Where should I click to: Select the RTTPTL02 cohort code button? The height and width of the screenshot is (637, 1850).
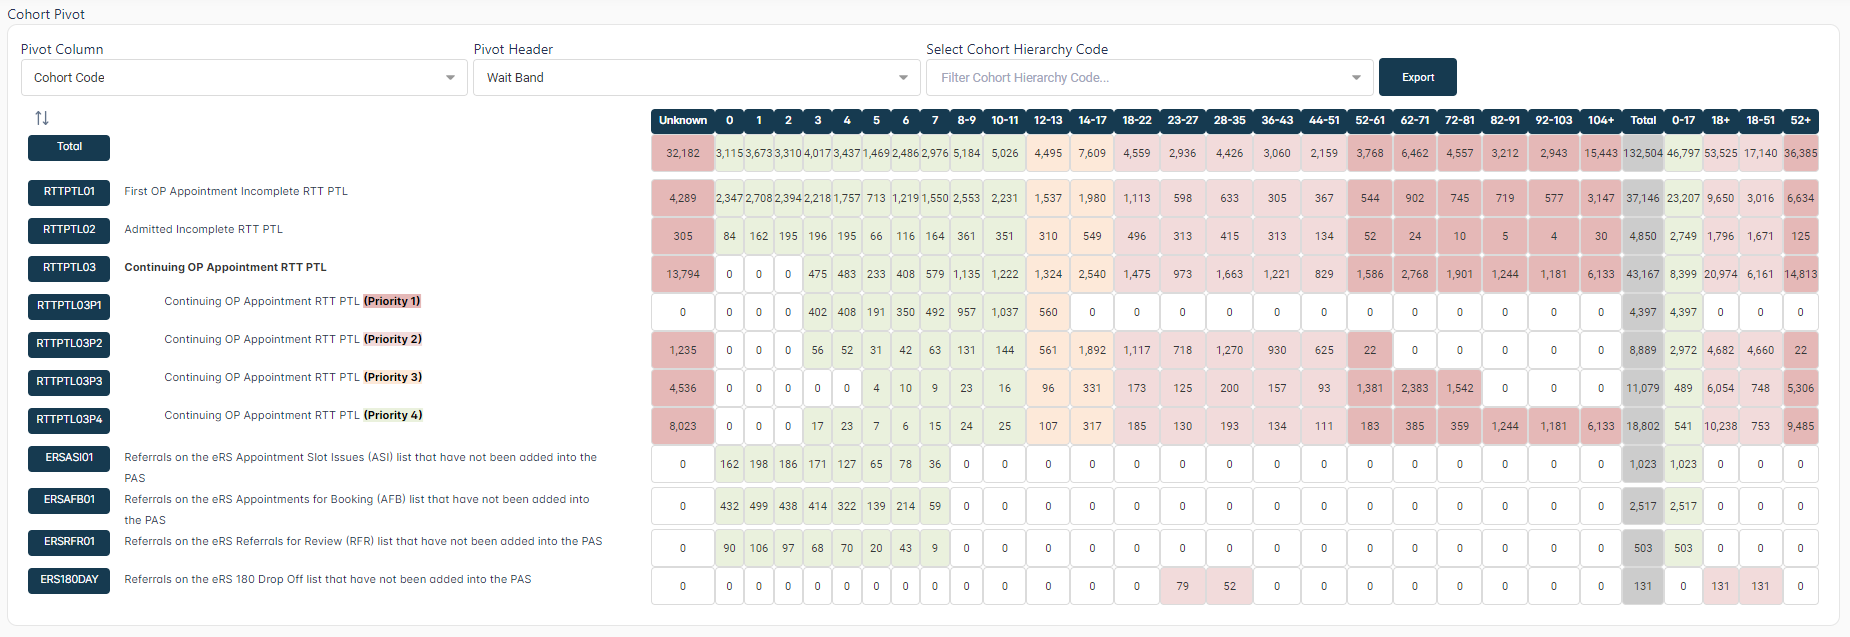click(69, 230)
